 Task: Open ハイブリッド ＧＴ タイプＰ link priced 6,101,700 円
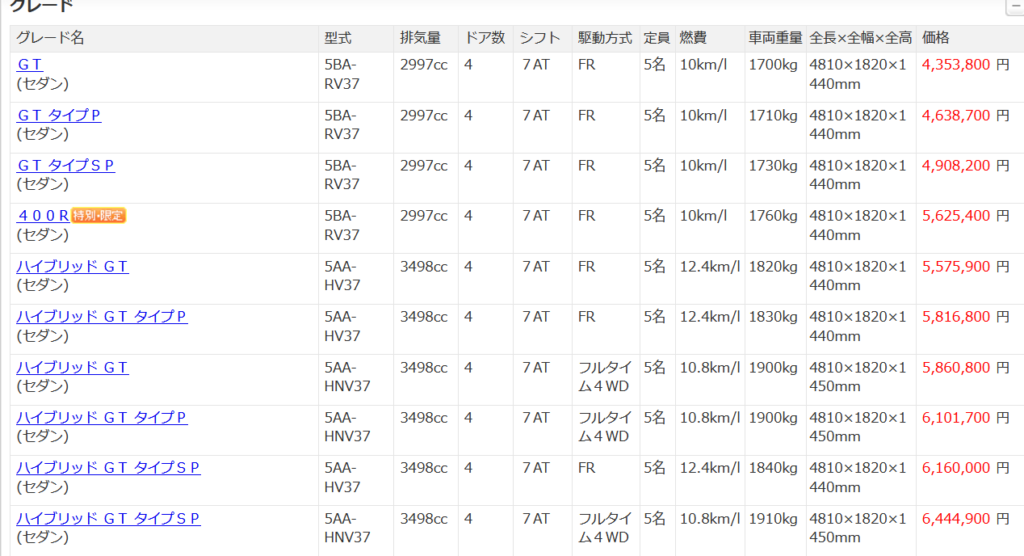click(x=102, y=417)
